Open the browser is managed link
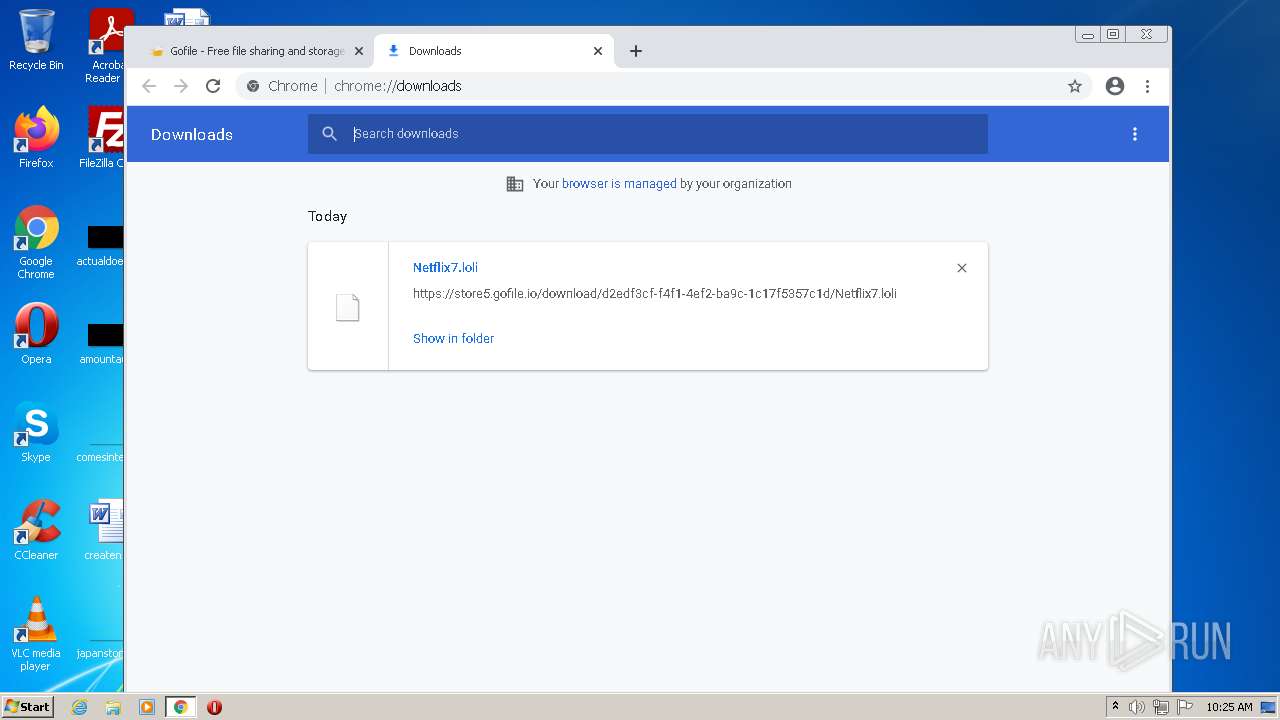Screen dimensions: 1280x720 619,184
